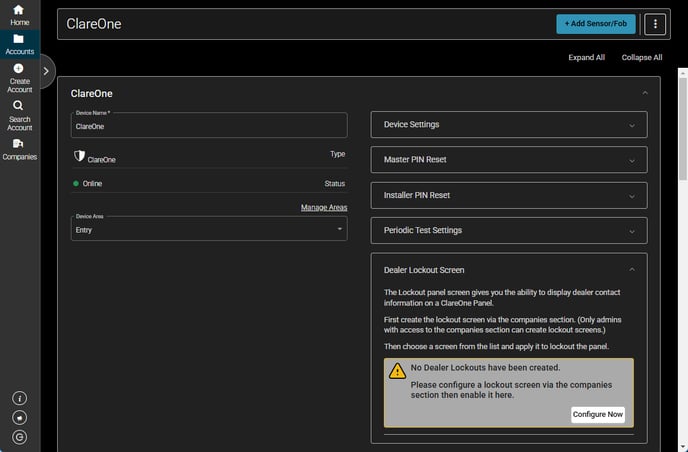The image size is (688, 452).
Task: Click the 'Status' label text
Action: (x=334, y=183)
